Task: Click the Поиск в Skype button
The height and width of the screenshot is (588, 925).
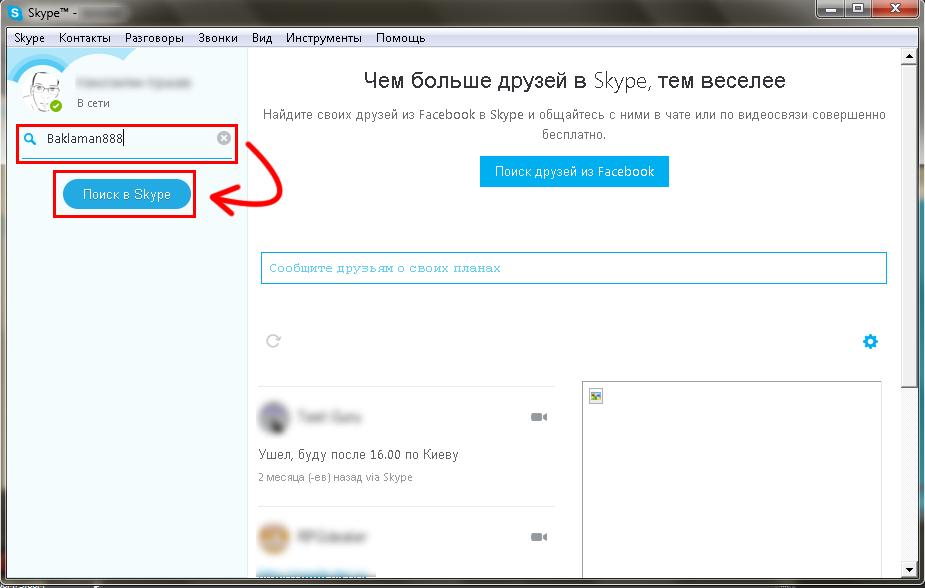Action: click(127, 194)
